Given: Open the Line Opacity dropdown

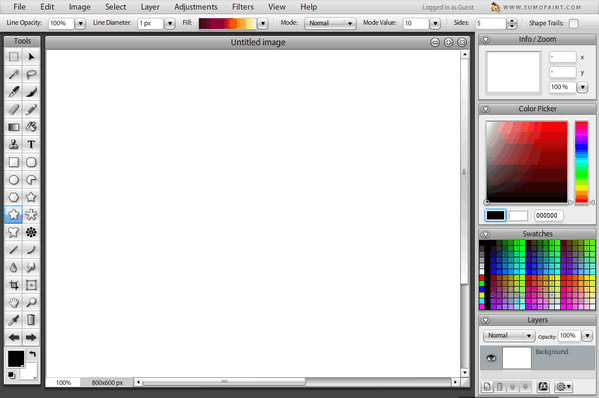Looking at the screenshot, I should [x=80, y=23].
